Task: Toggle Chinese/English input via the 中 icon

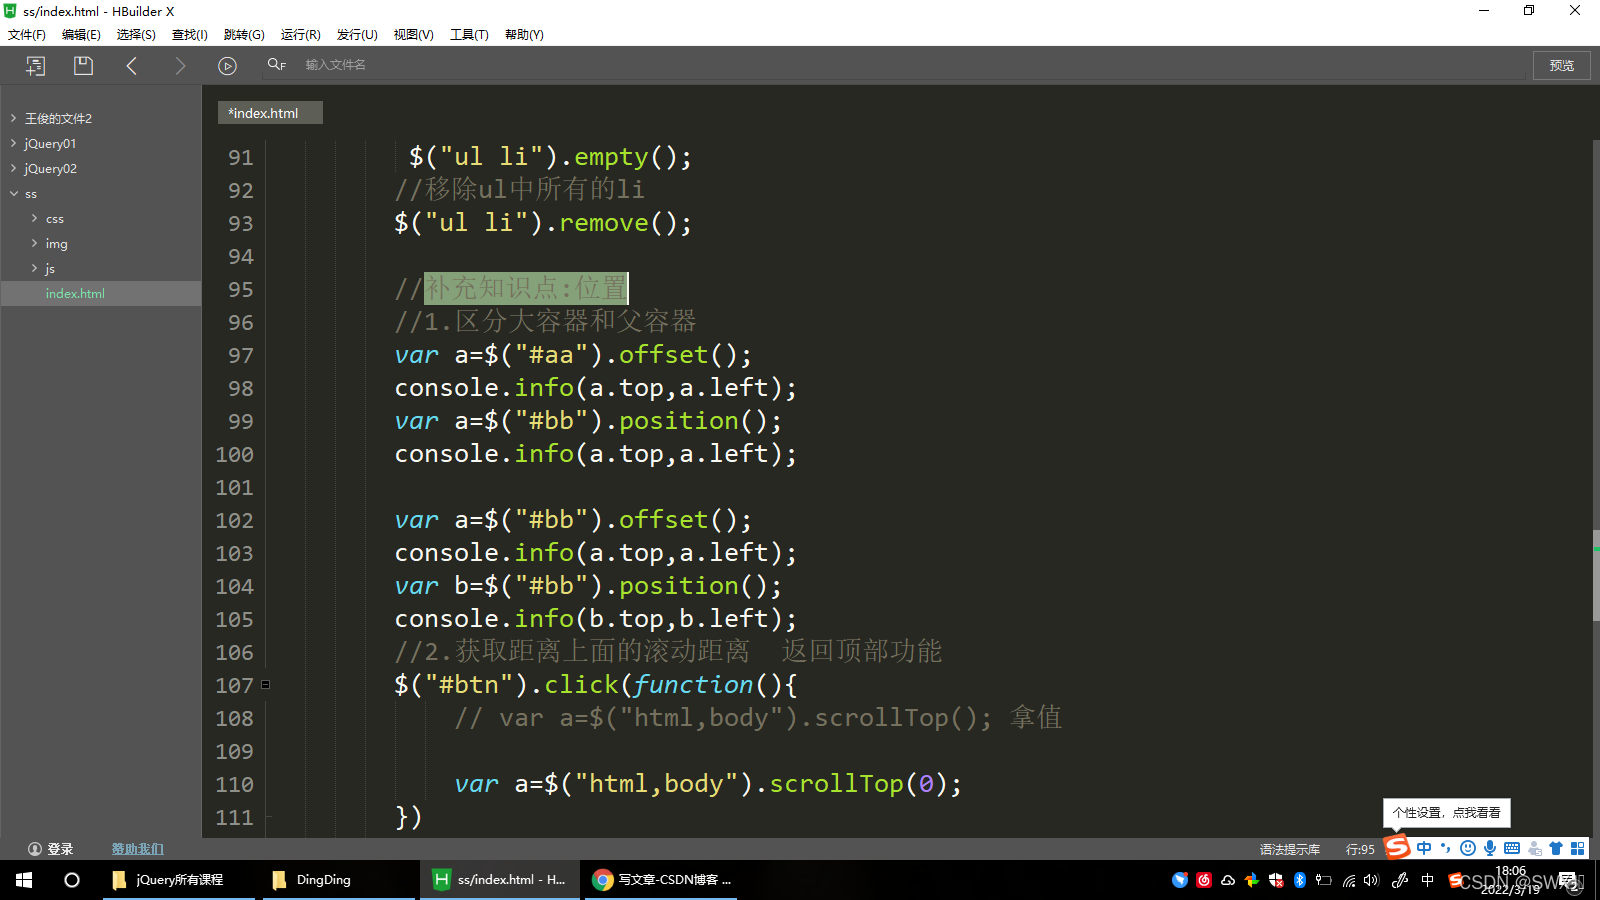Action: pos(1423,848)
